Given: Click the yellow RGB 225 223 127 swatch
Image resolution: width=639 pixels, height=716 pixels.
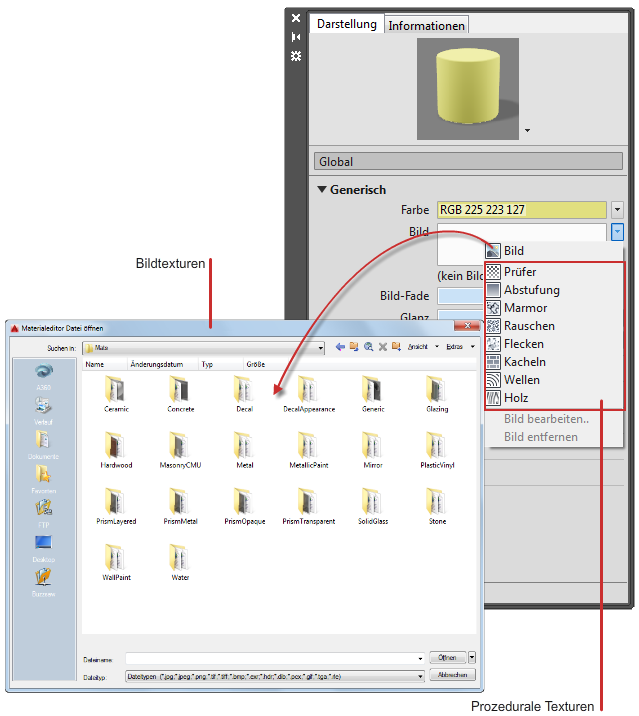Looking at the screenshot, I should pyautogui.click(x=522, y=210).
